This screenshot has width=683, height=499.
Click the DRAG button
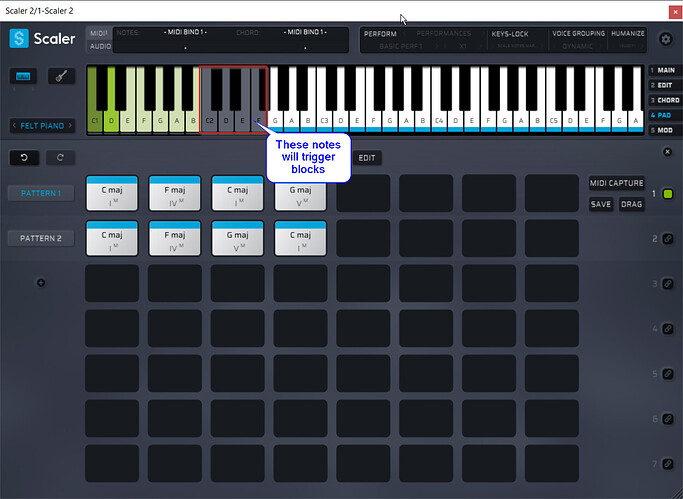pyautogui.click(x=632, y=204)
